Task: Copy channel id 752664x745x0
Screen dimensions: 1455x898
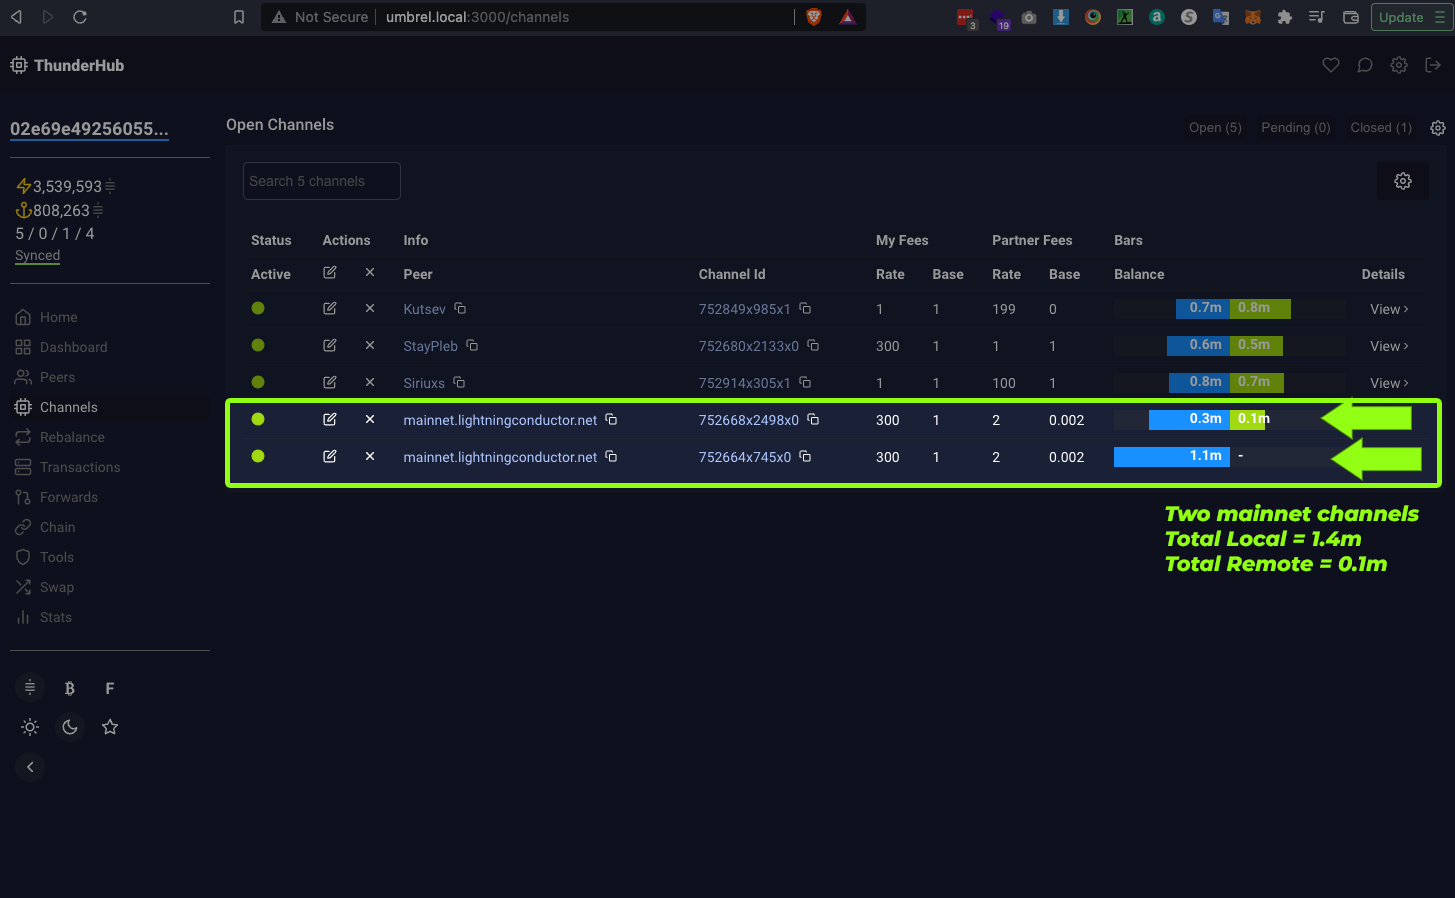Action: pos(805,456)
